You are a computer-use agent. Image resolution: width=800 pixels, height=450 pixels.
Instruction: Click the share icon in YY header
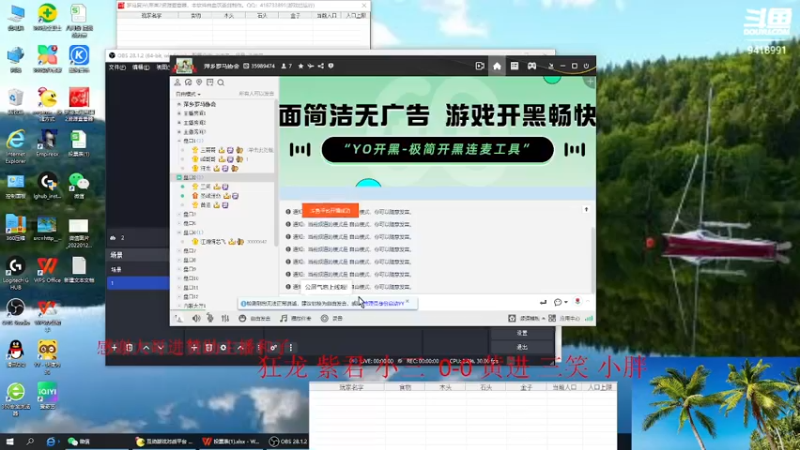(x=320, y=66)
